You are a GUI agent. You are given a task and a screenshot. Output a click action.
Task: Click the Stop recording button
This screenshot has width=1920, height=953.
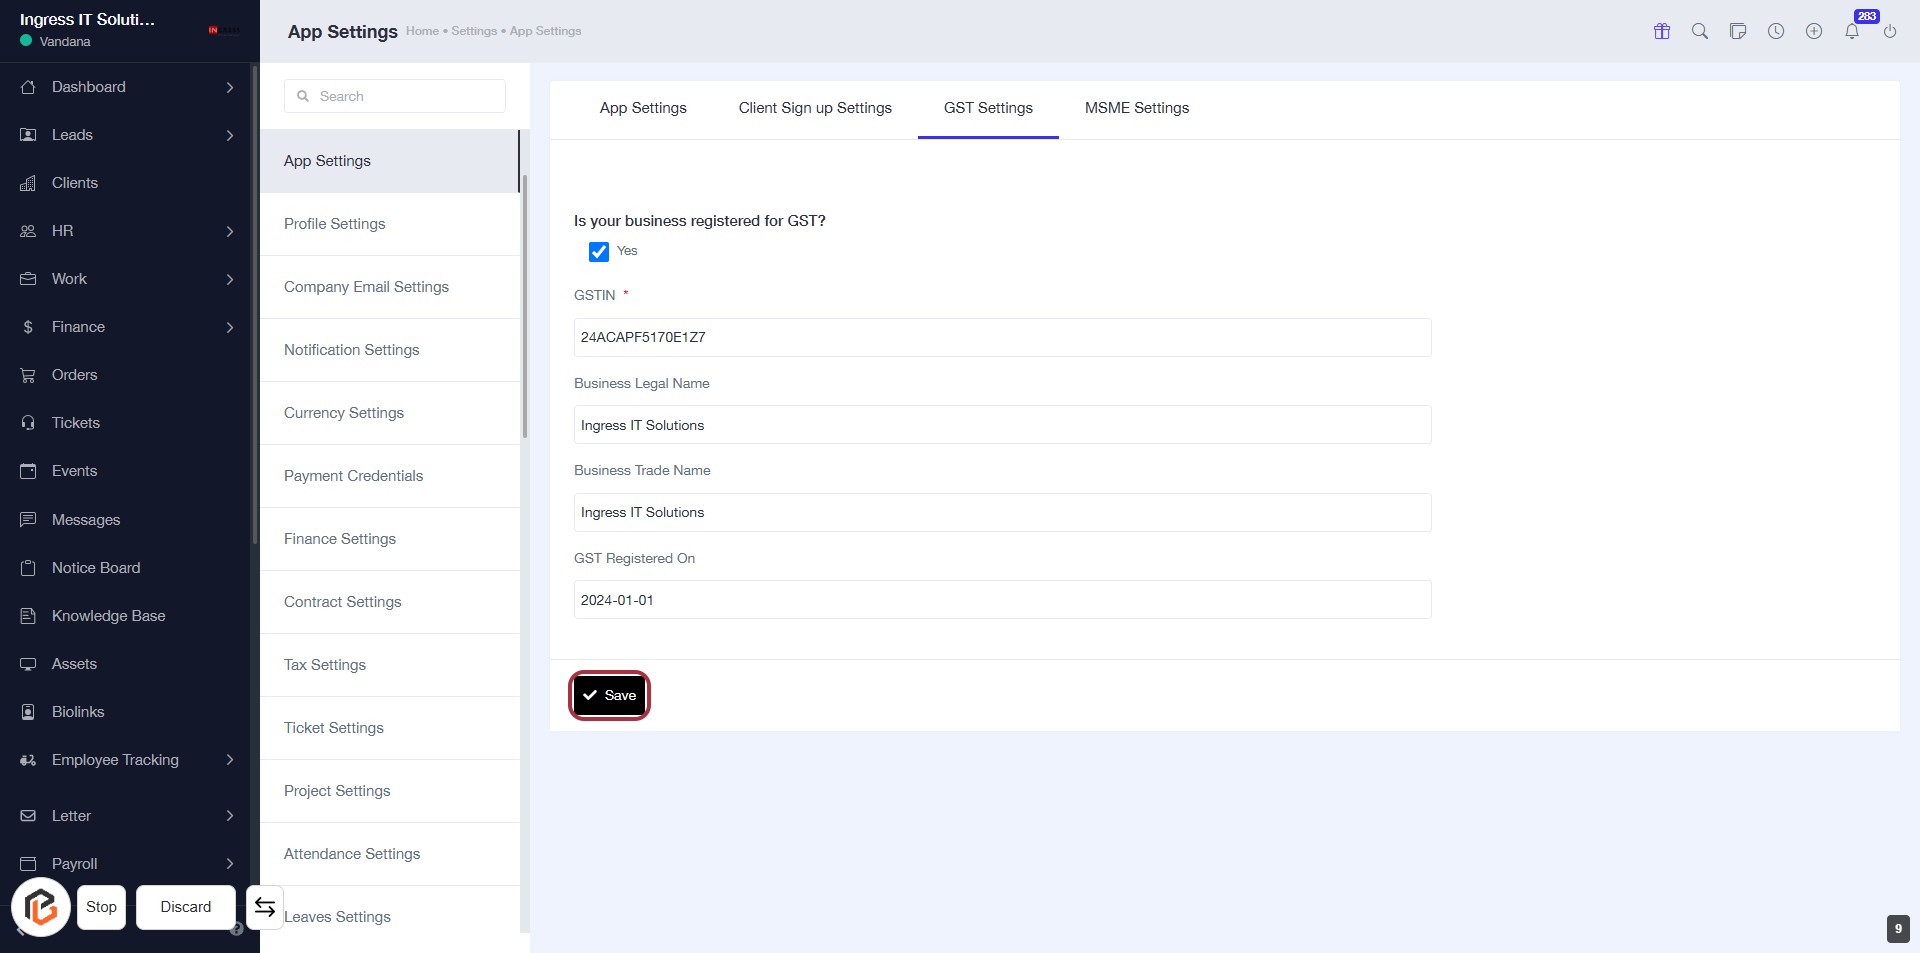coord(101,907)
